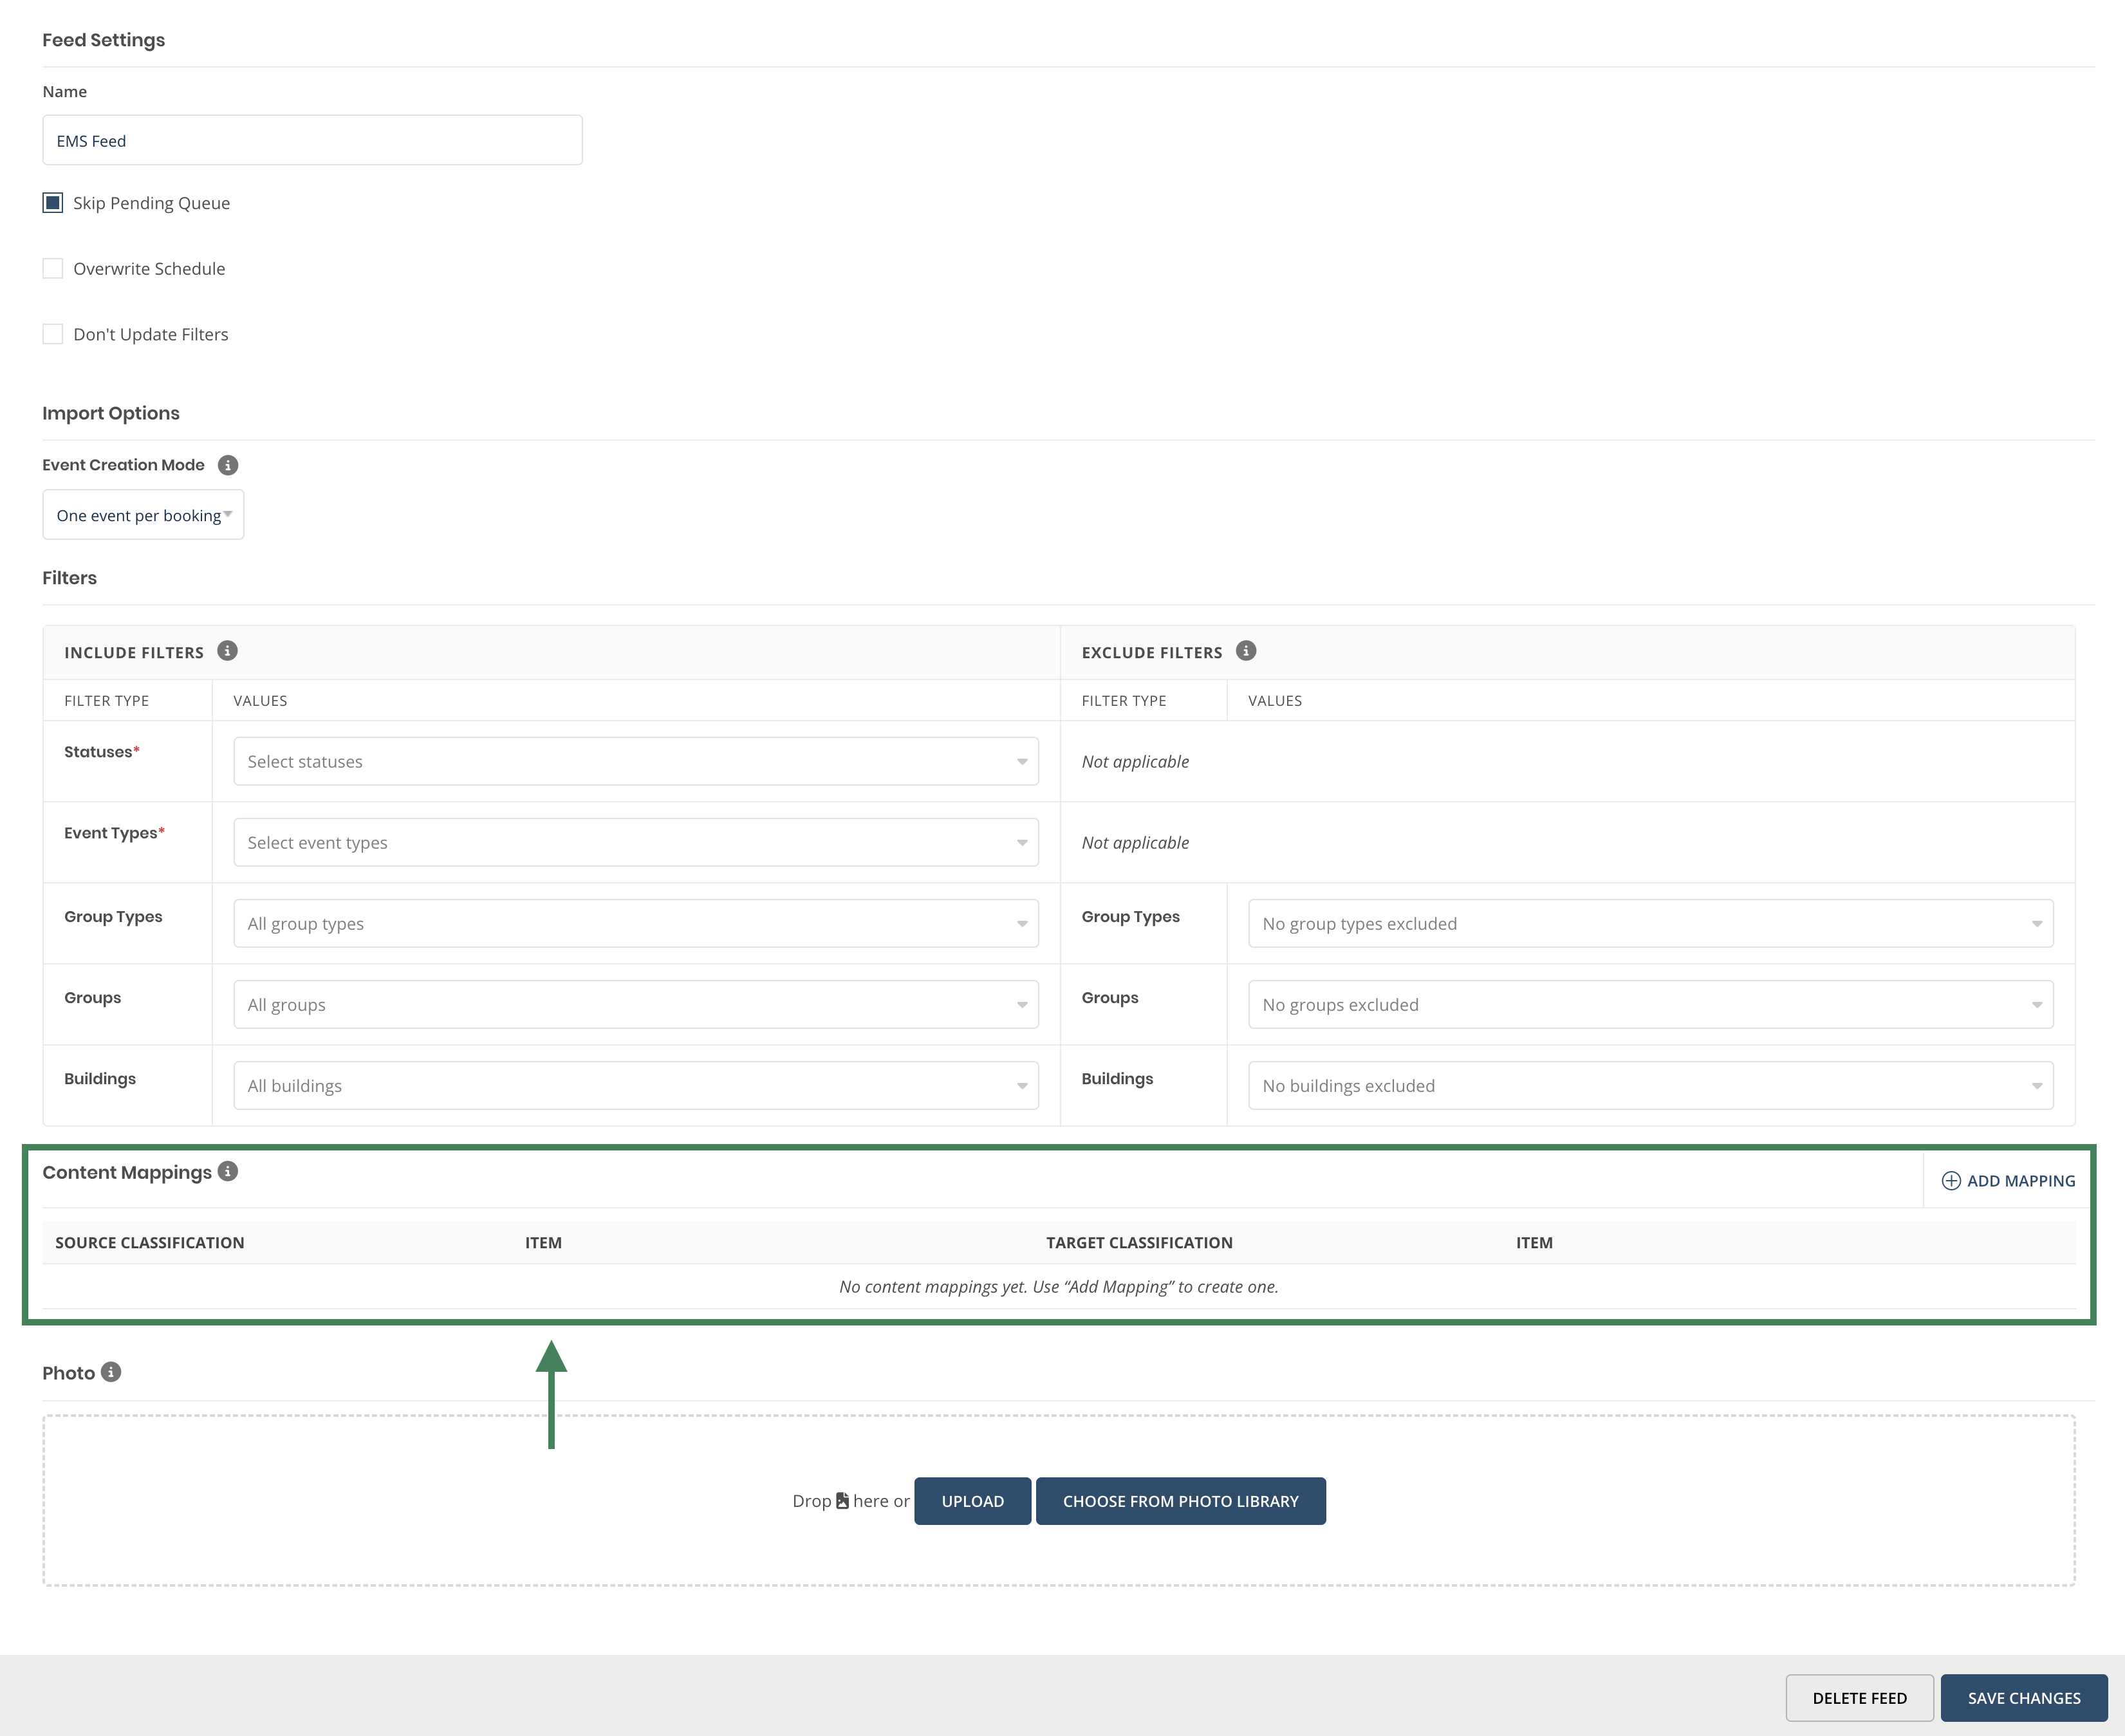Image resolution: width=2125 pixels, height=1736 pixels.
Task: Open the One event per booking dropdown
Action: (143, 515)
